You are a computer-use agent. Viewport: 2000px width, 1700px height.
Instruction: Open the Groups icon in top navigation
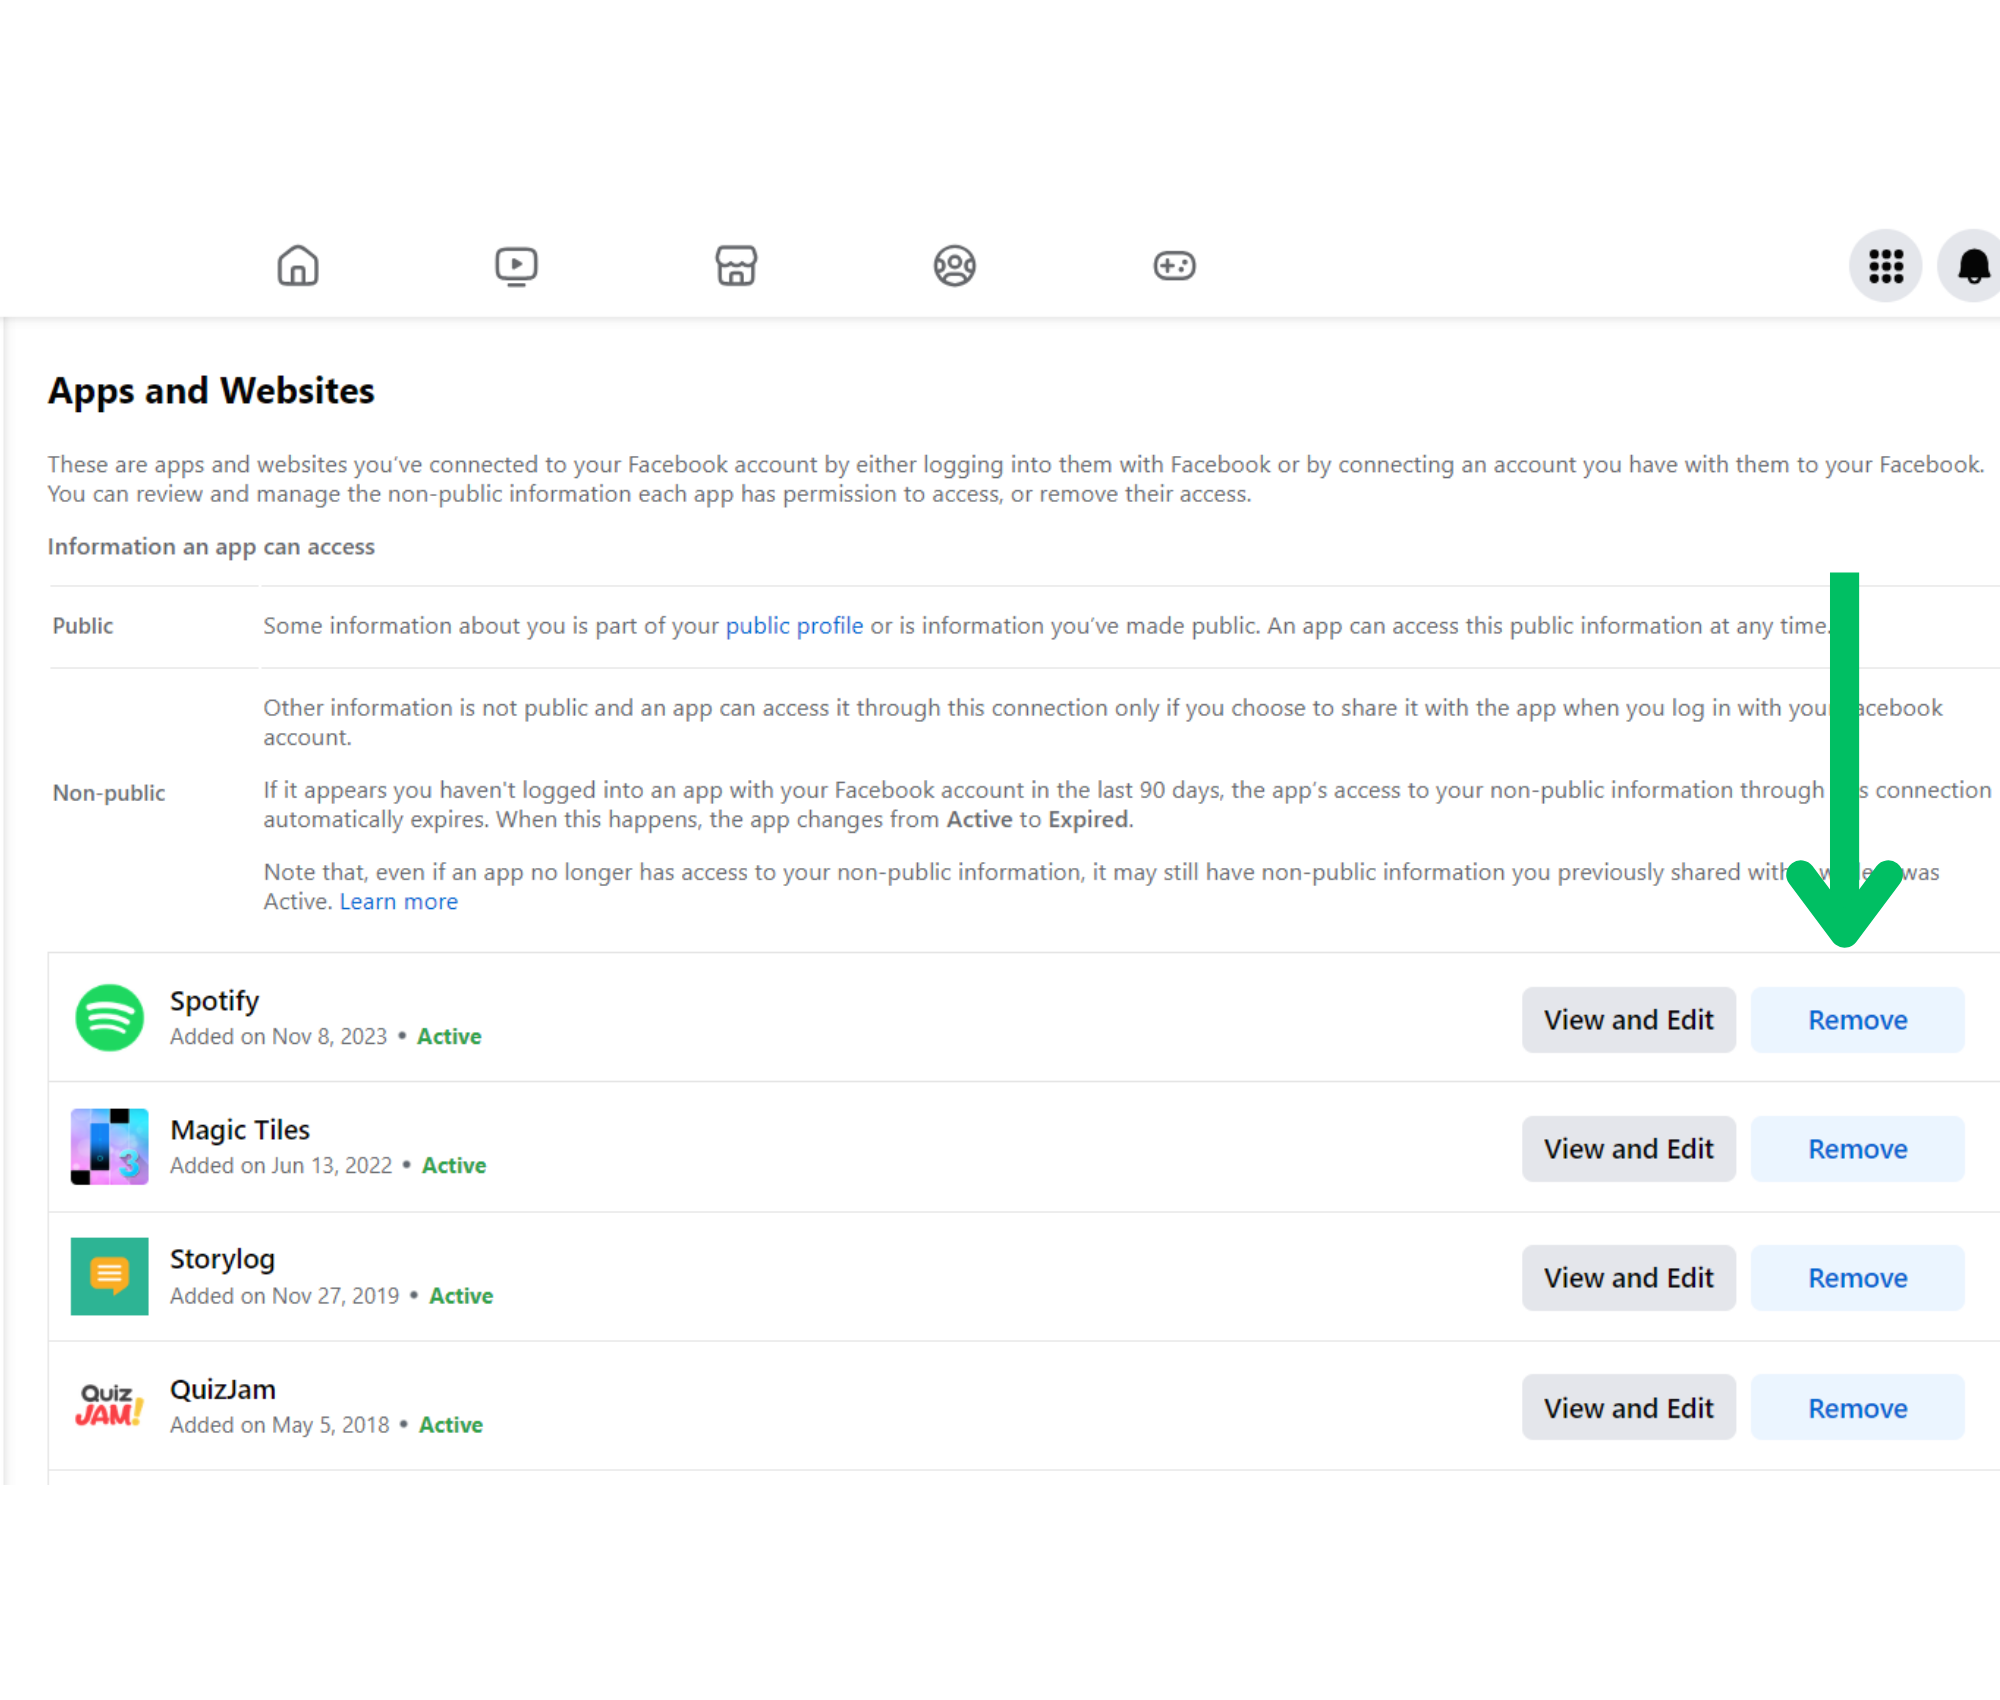[955, 266]
